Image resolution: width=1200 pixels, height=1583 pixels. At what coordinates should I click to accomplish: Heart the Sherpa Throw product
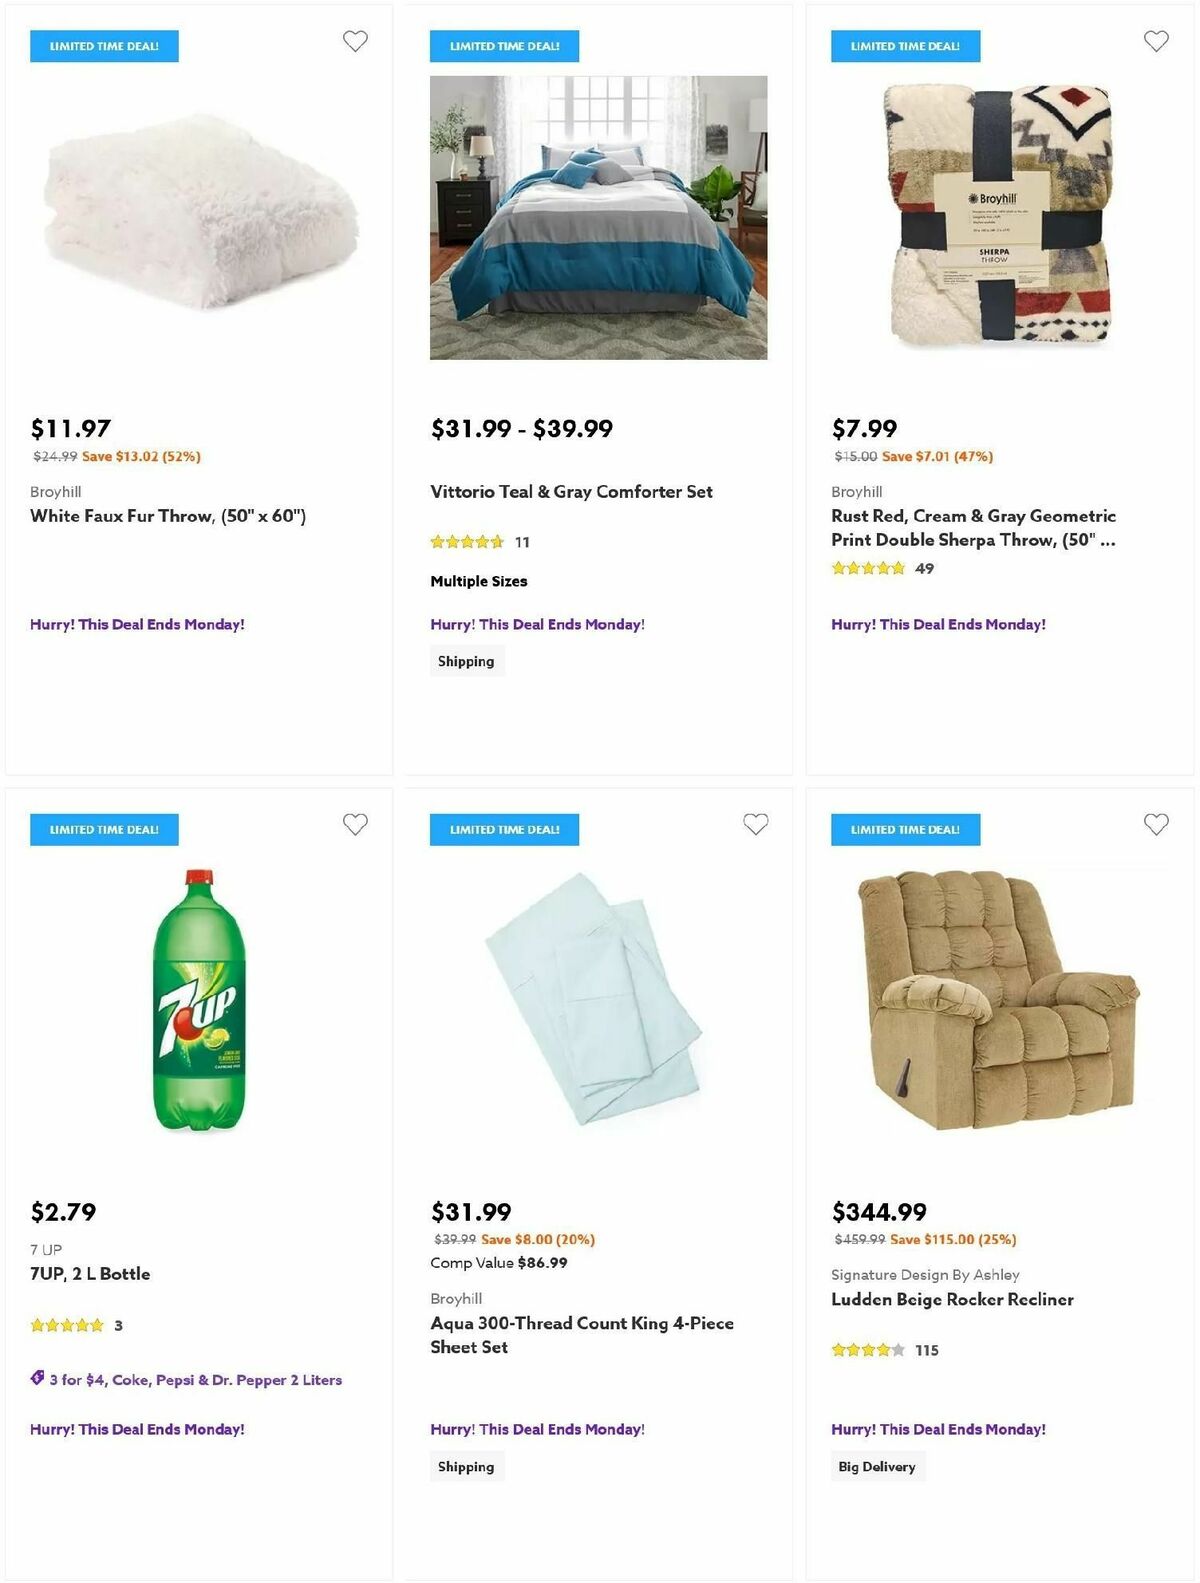pos(1156,42)
